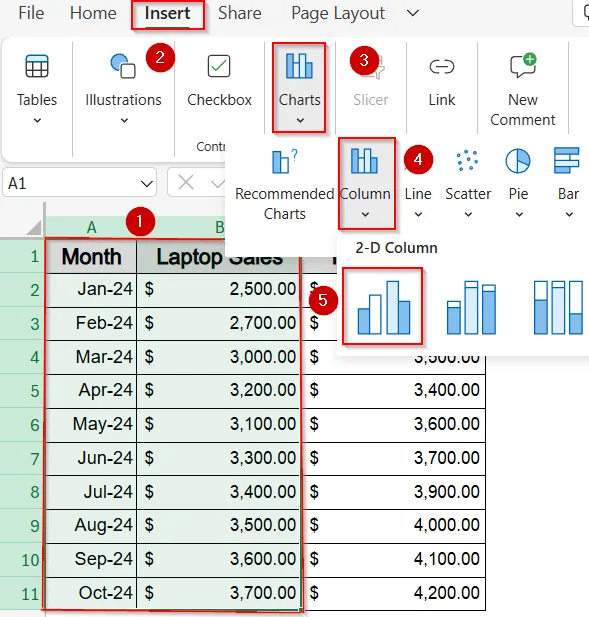Click the 2,500.00 laptop sales cell
The width and height of the screenshot is (589, 617).
218,290
